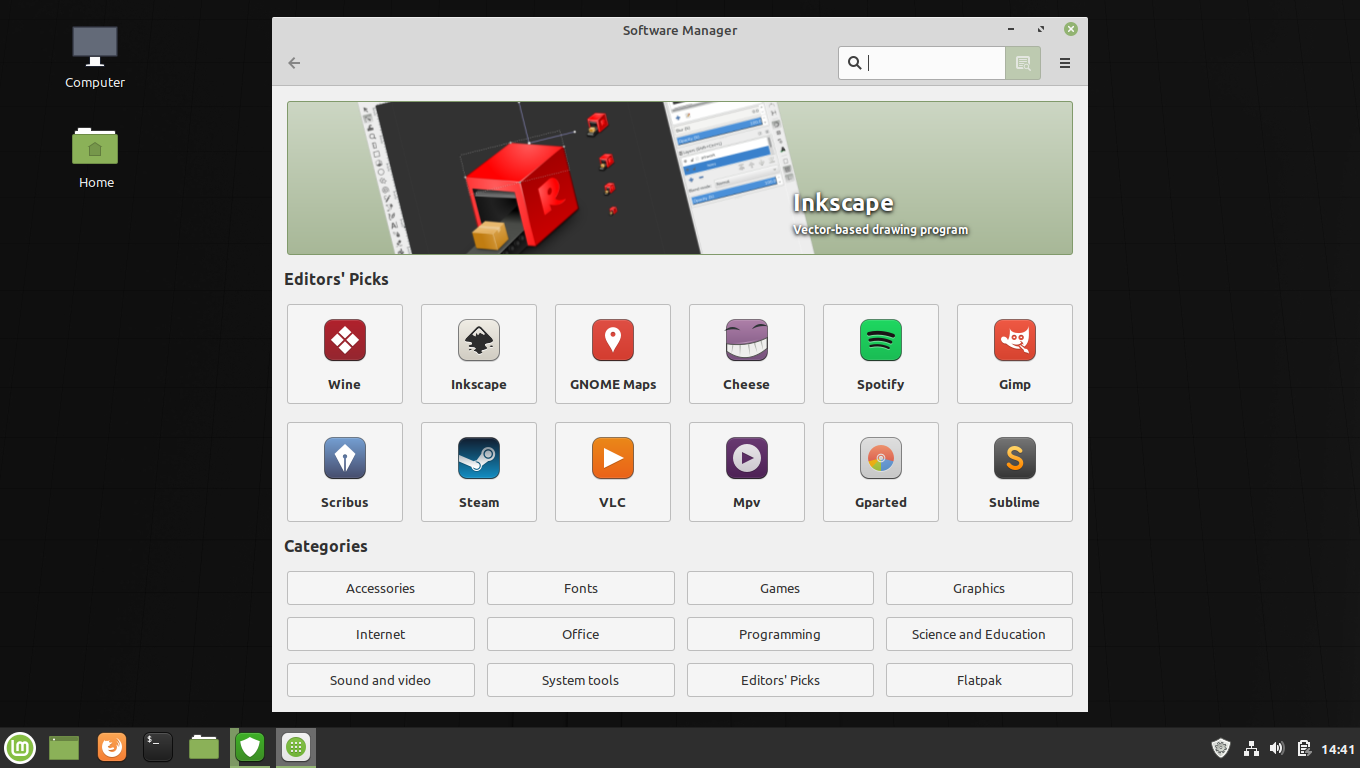Image resolution: width=1360 pixels, height=768 pixels.
Task: Browse the Graphics category
Action: pos(979,588)
